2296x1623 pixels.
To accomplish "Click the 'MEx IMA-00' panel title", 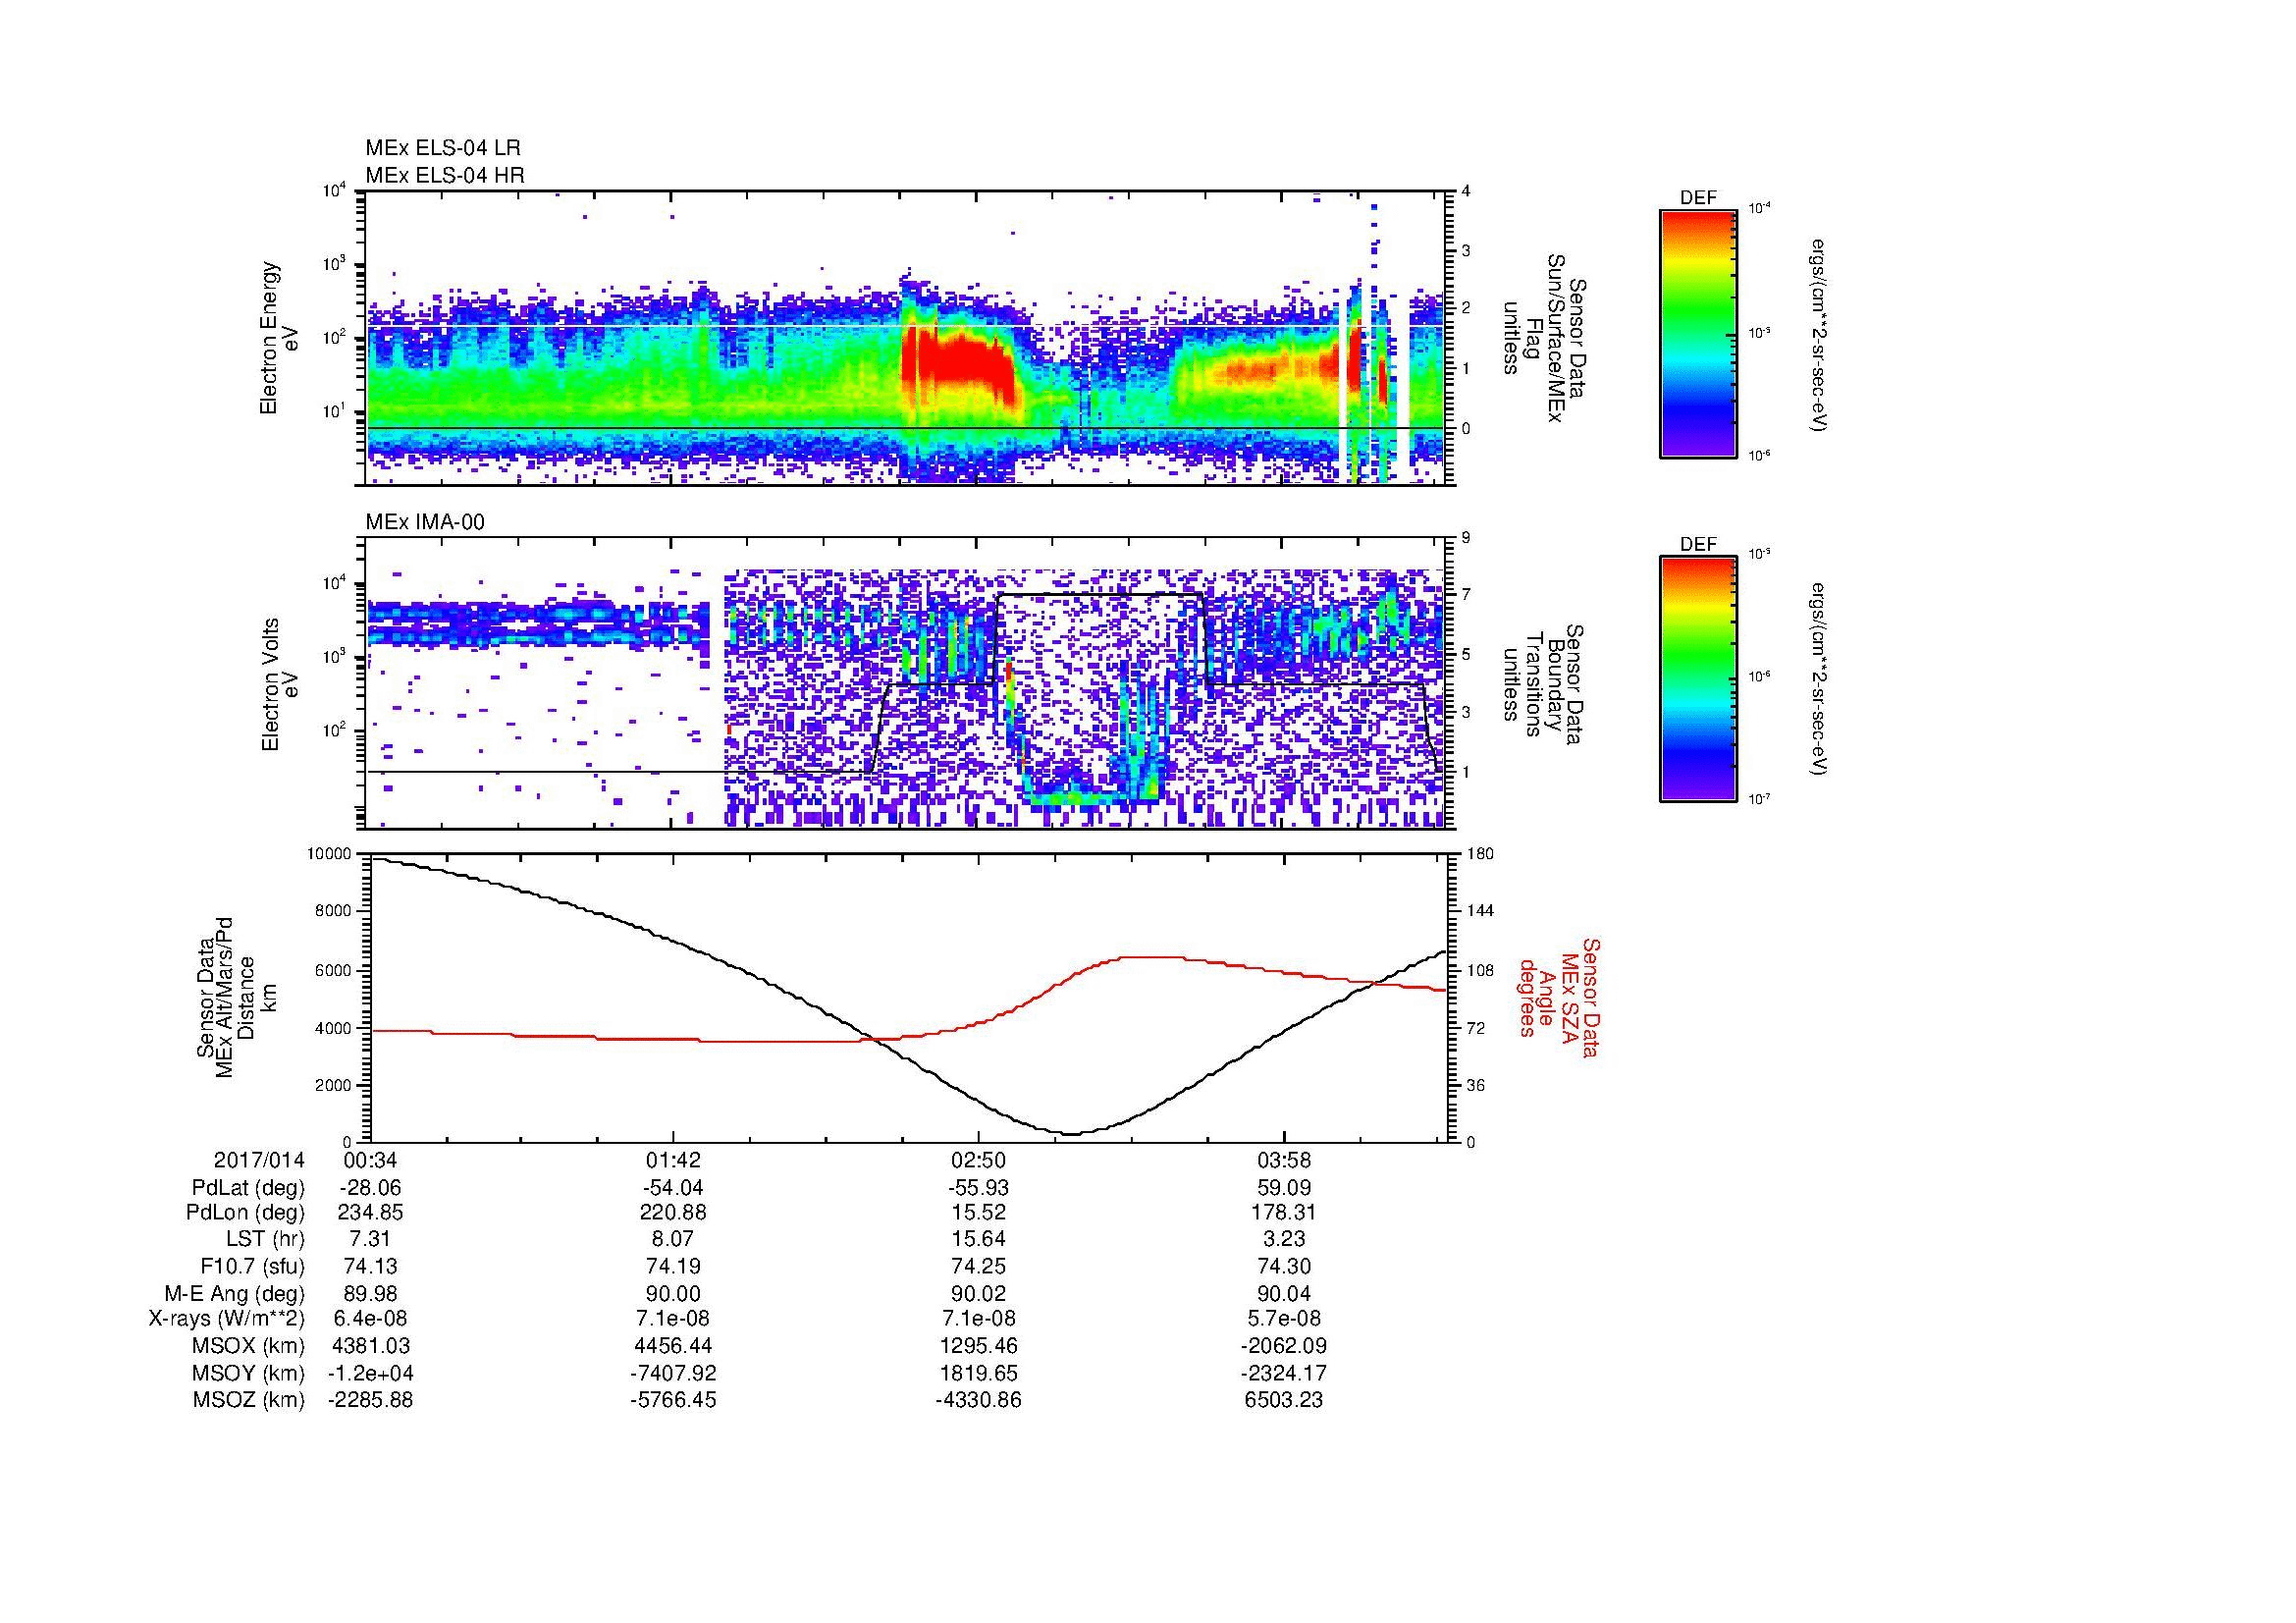I will (x=425, y=522).
